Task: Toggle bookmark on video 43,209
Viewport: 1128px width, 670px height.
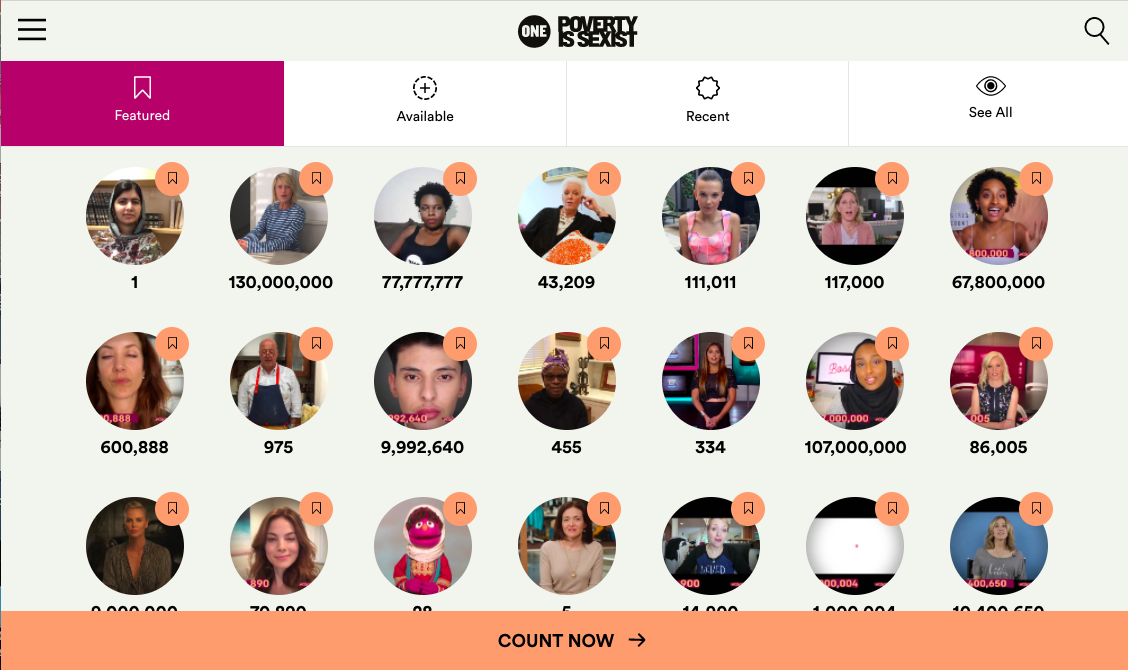Action: pyautogui.click(x=604, y=178)
